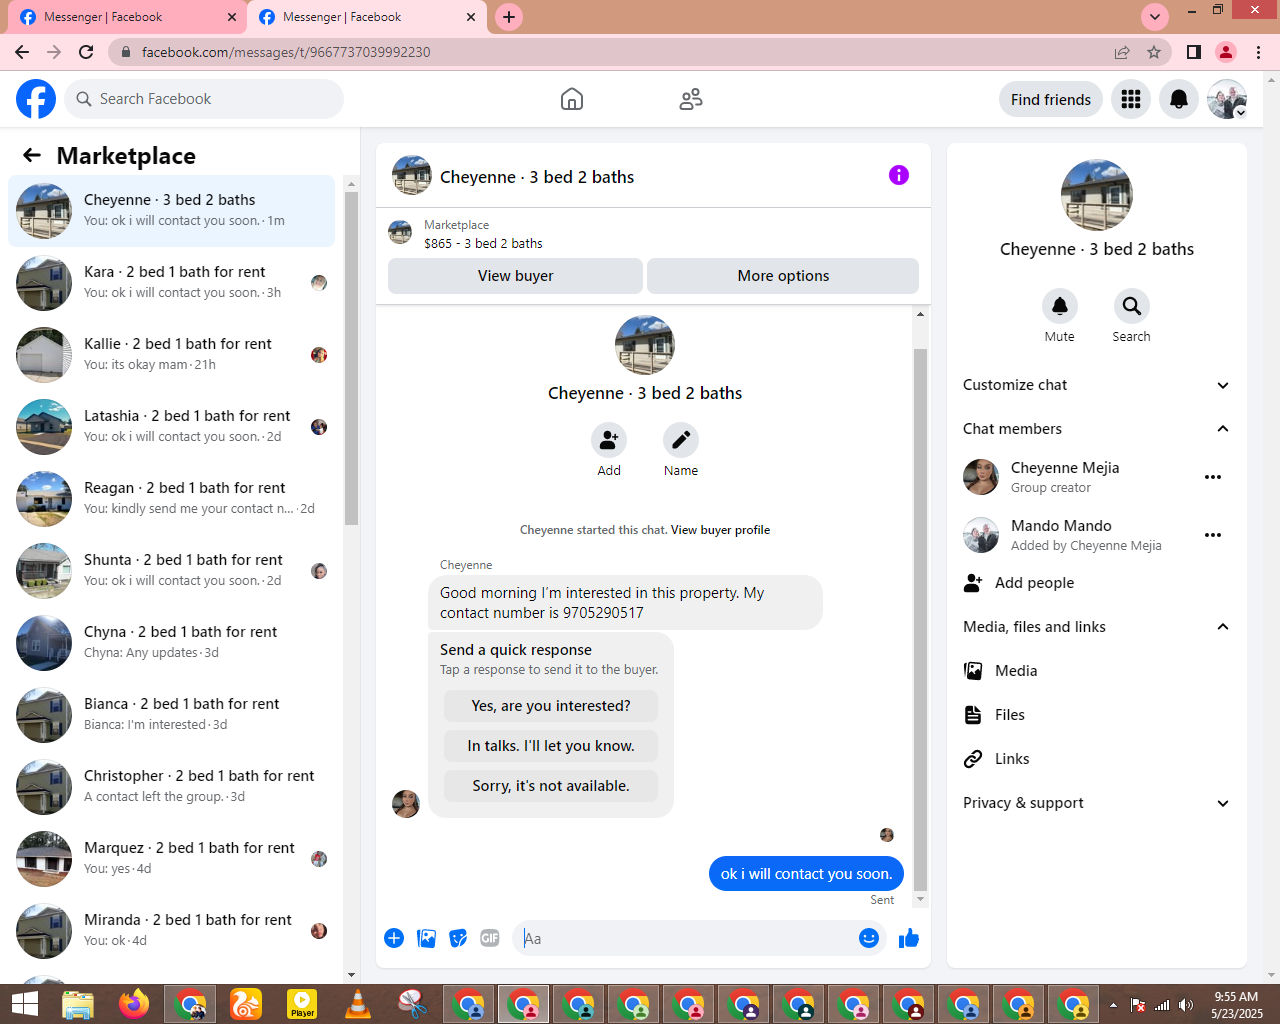Image resolution: width=1280 pixels, height=1024 pixels.
Task: Open the Facebook menu grid icon
Action: pos(1131,99)
